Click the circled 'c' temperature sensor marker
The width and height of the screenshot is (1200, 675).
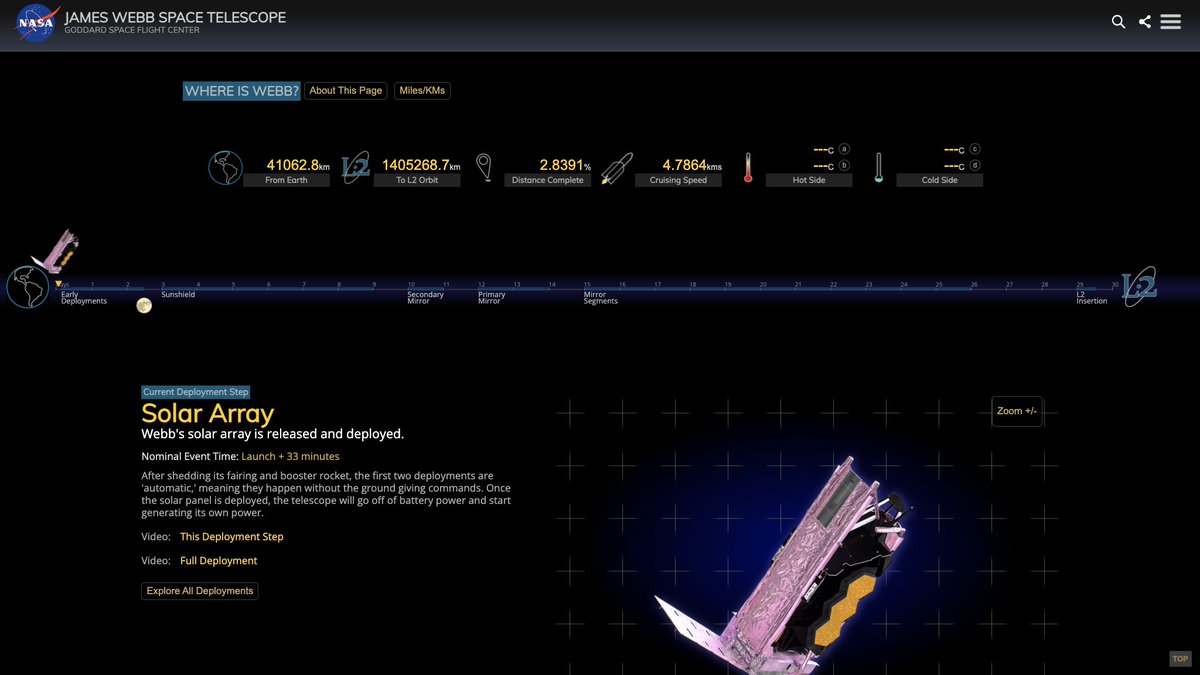[x=975, y=148]
